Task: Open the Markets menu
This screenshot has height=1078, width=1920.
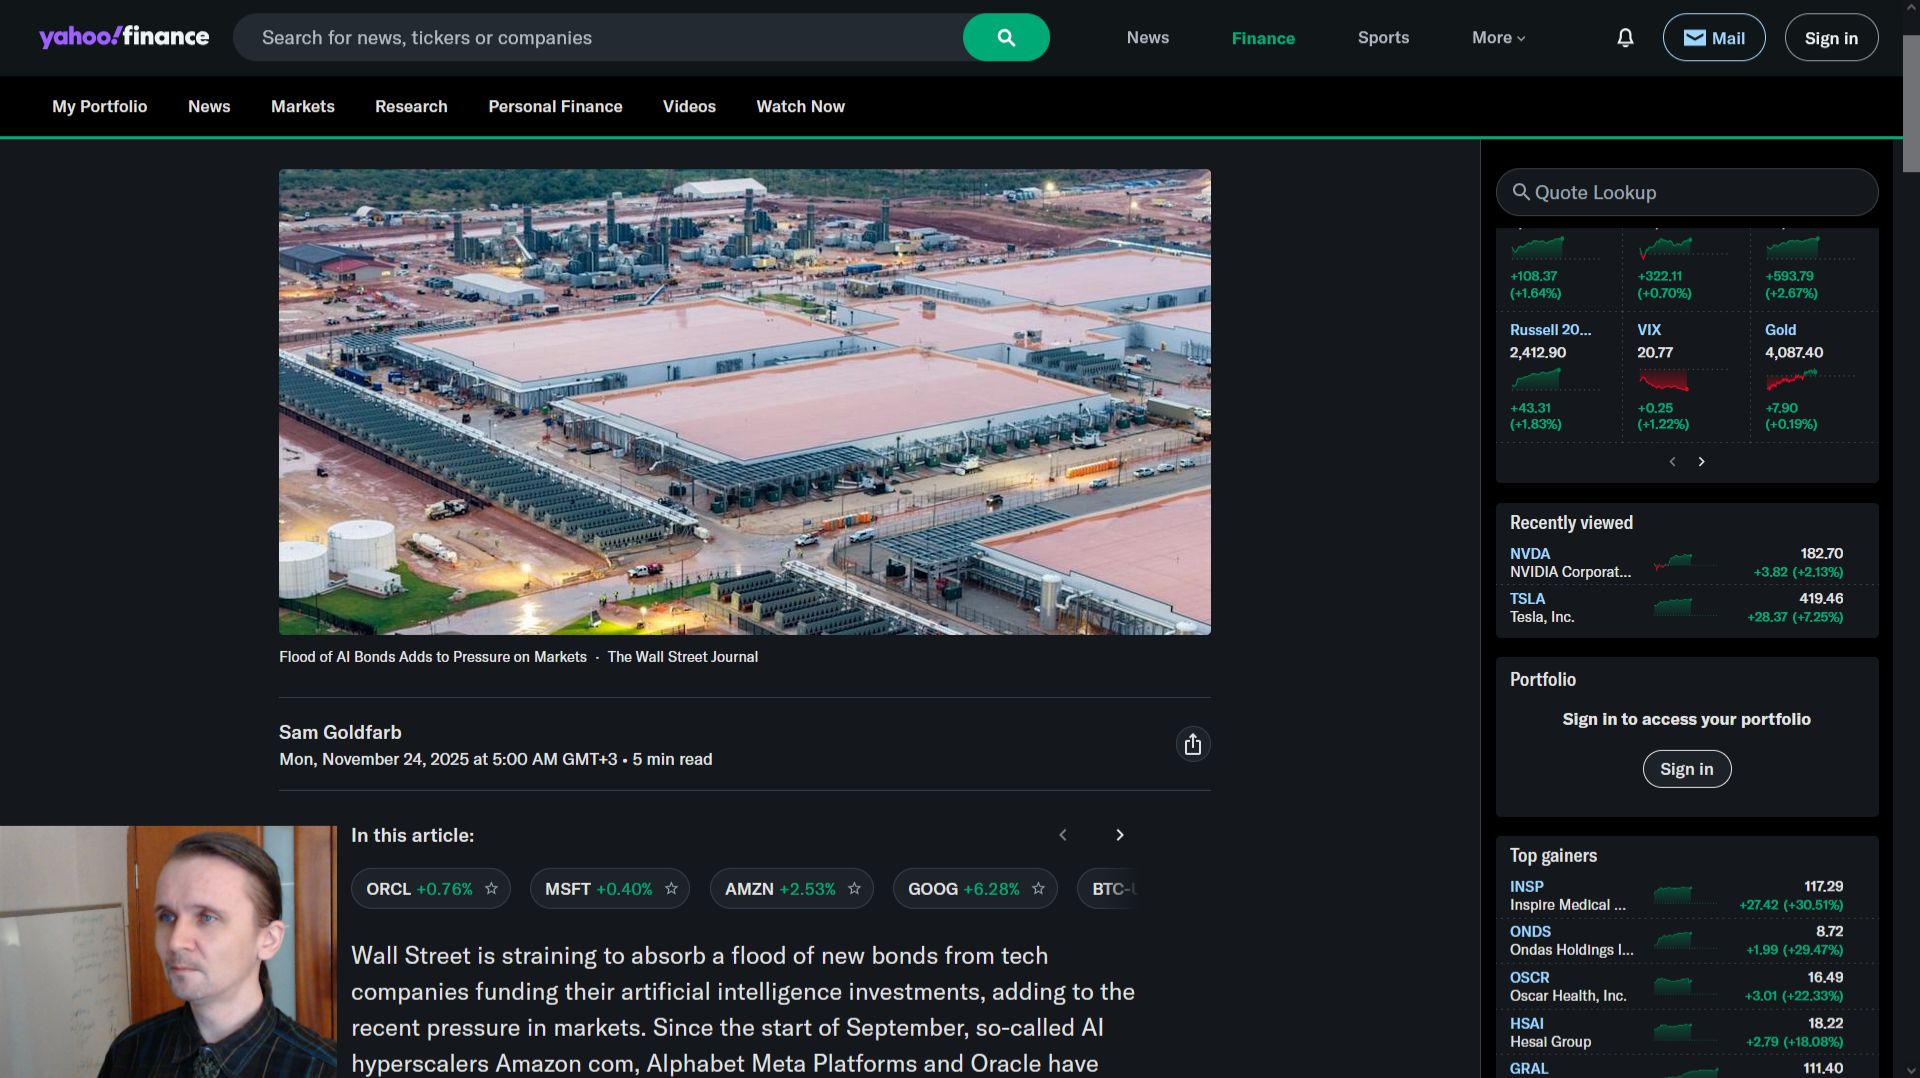Action: [x=303, y=106]
